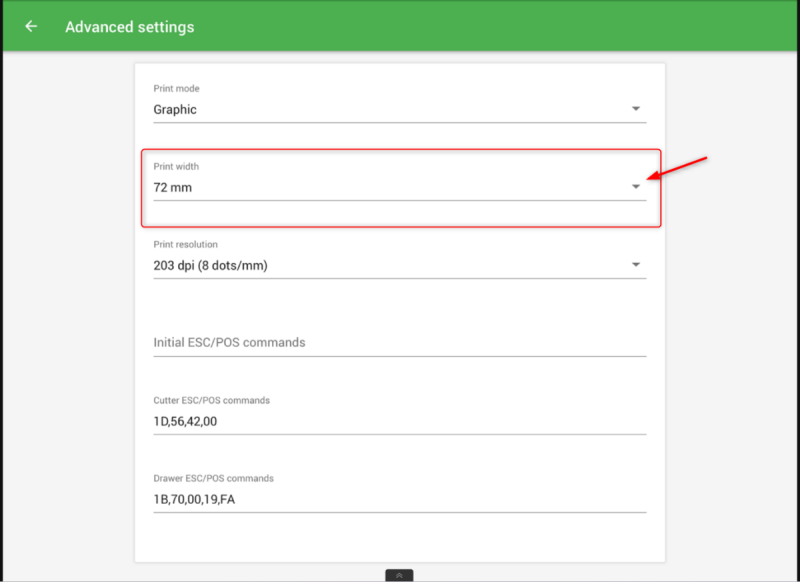Click the back arrow in the header
The width and height of the screenshot is (800, 582).
31,26
